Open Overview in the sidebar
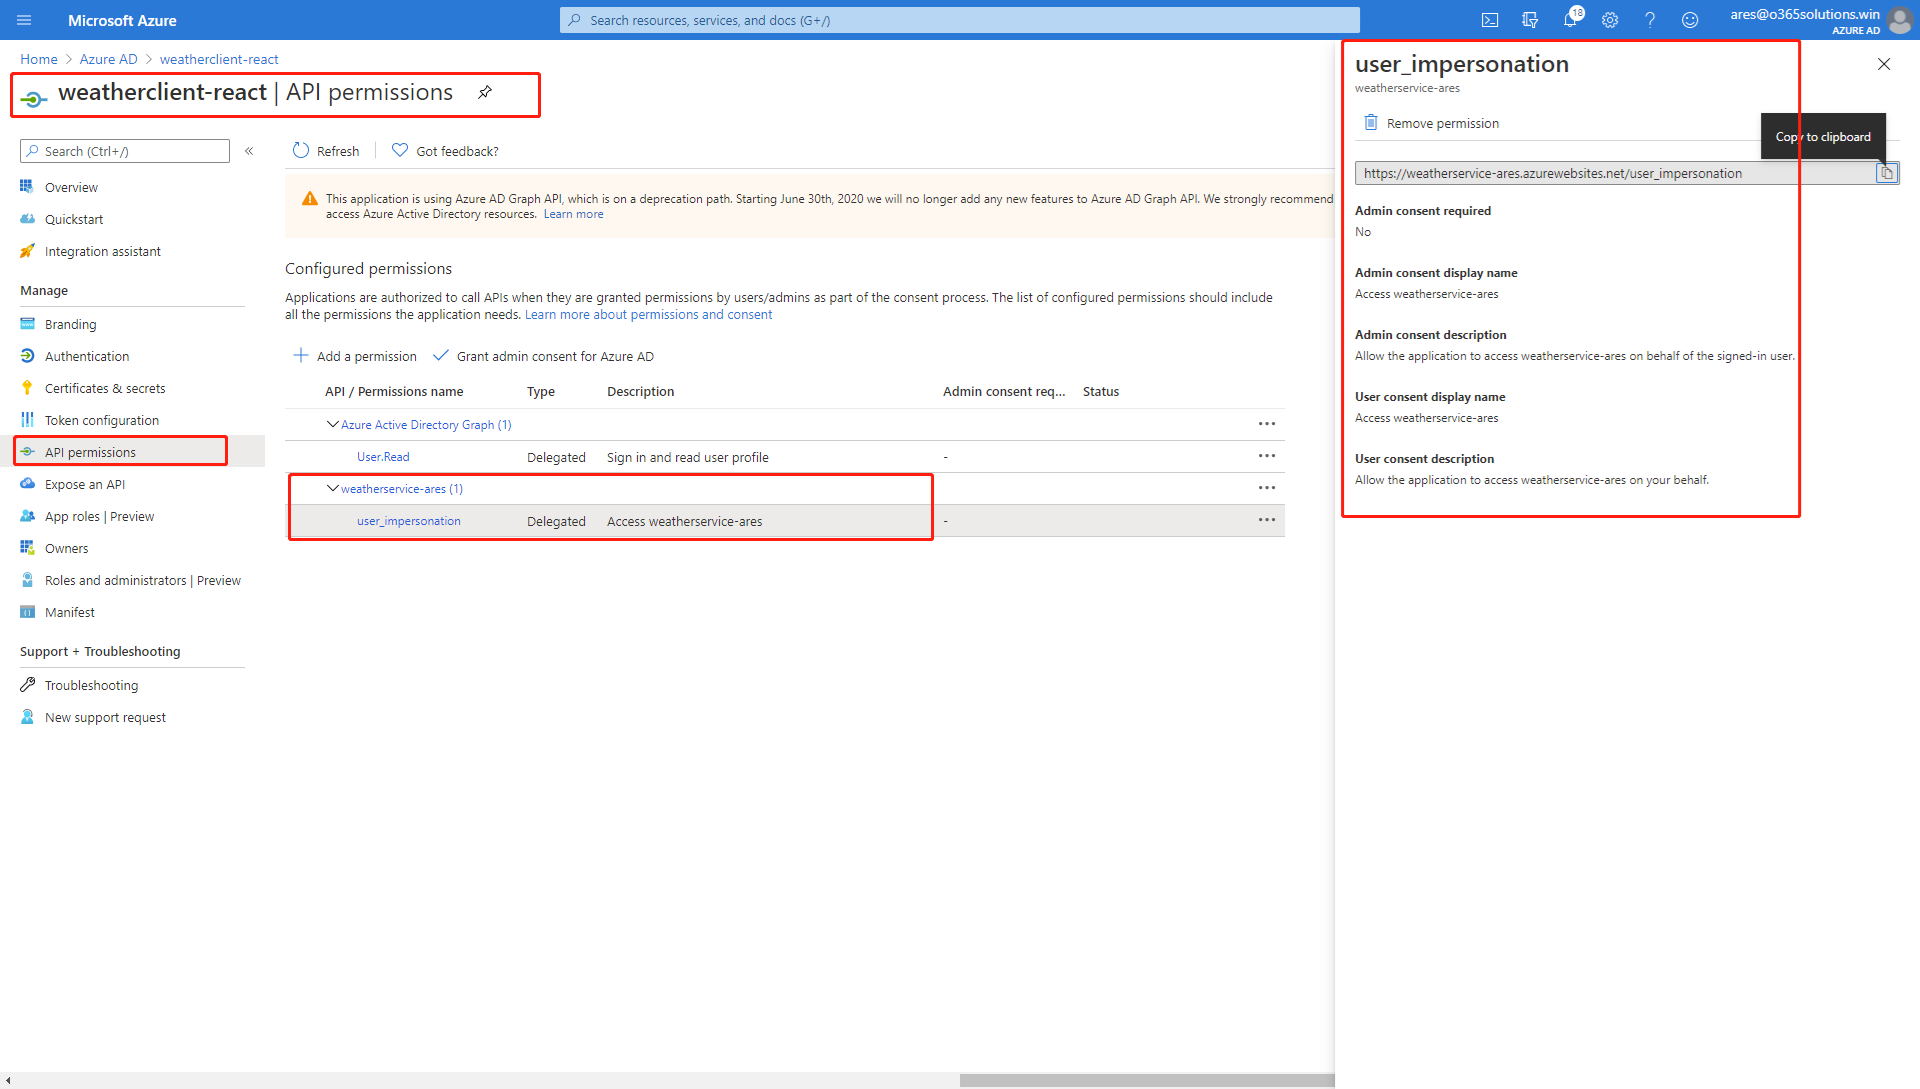 [71, 187]
